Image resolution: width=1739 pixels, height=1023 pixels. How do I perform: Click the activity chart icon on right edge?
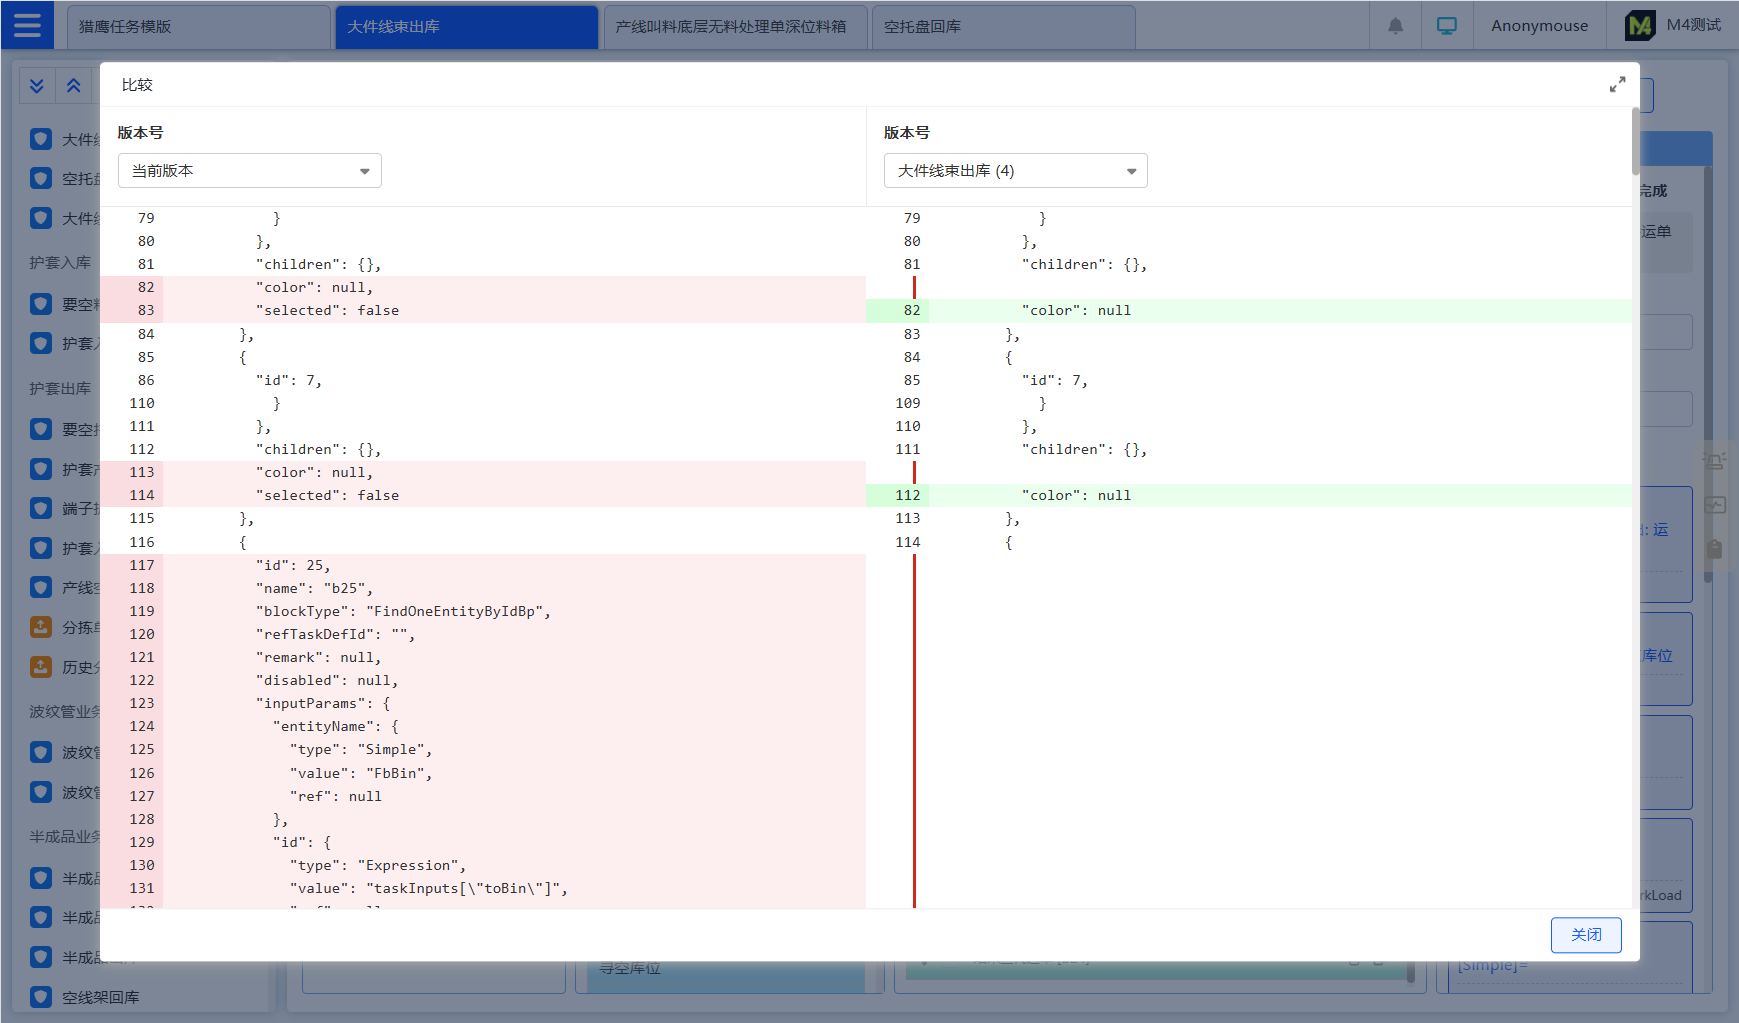[x=1714, y=505]
